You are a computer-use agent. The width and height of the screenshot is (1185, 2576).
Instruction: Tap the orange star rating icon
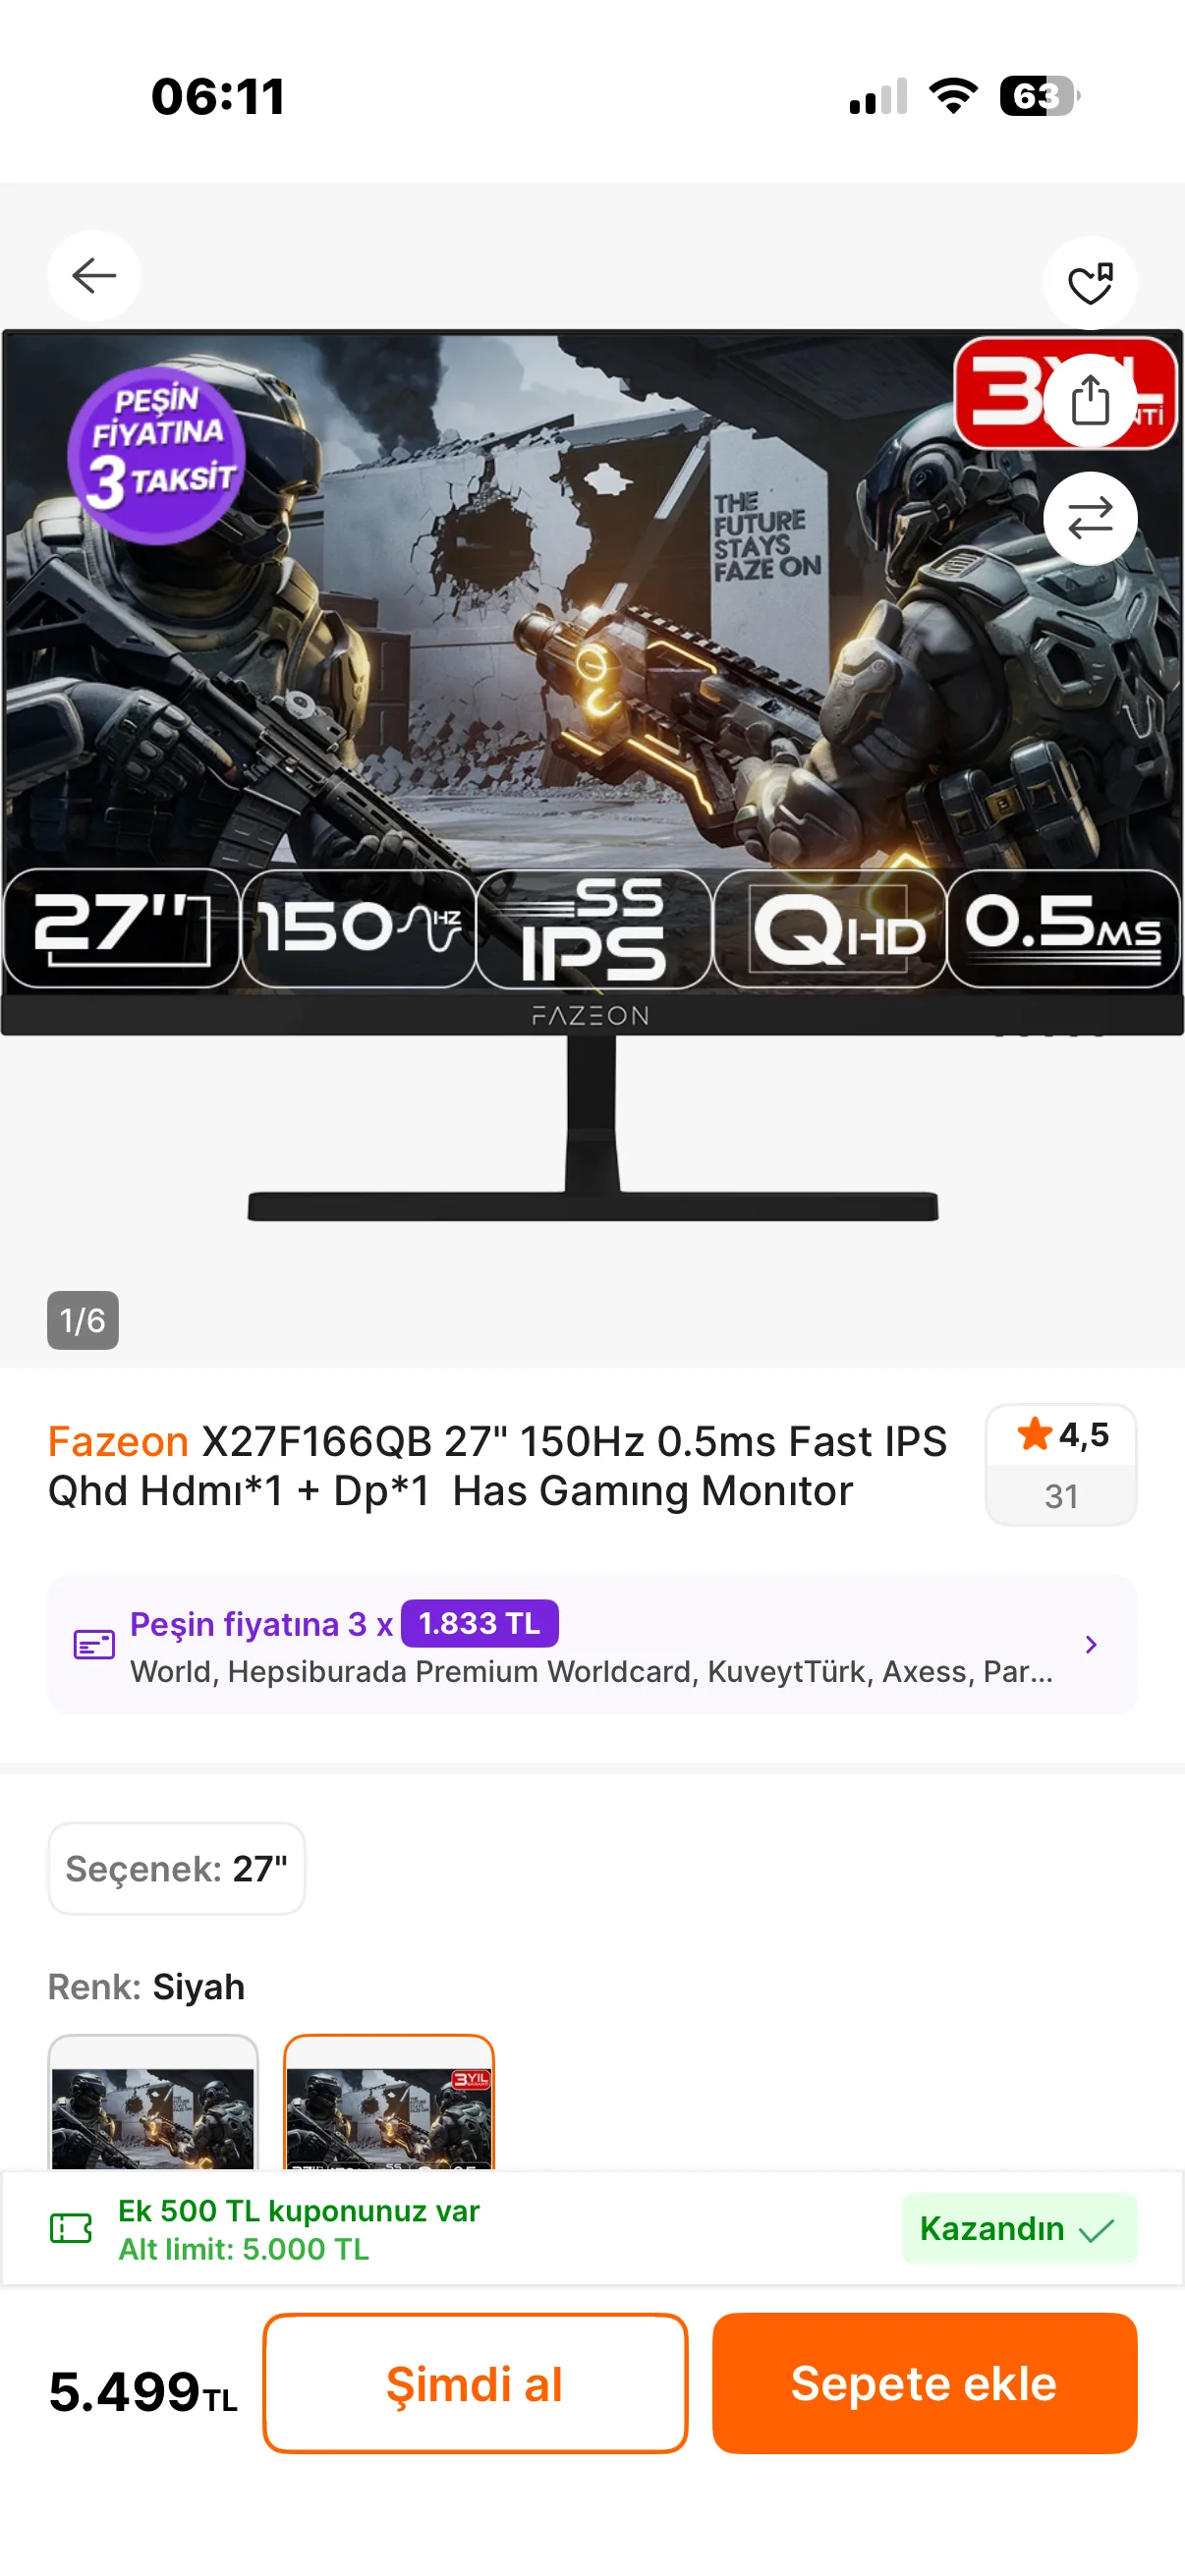(1034, 1434)
